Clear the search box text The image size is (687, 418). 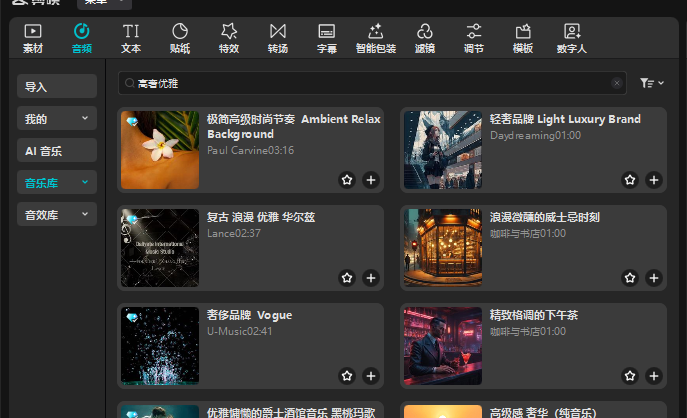tap(617, 83)
